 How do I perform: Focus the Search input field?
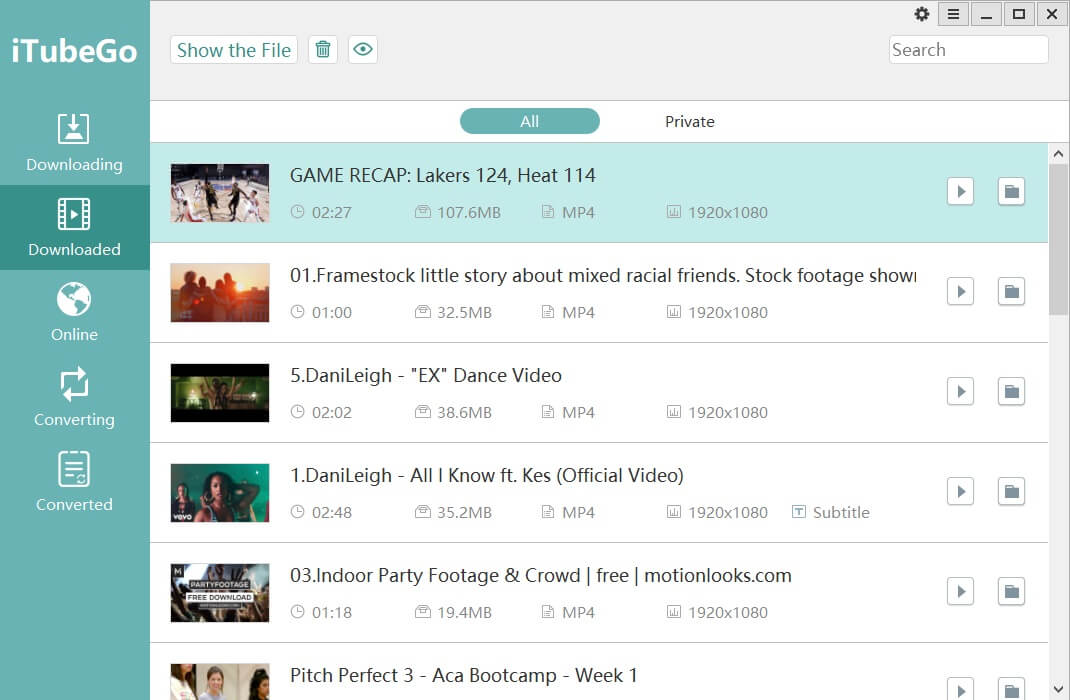[968, 50]
